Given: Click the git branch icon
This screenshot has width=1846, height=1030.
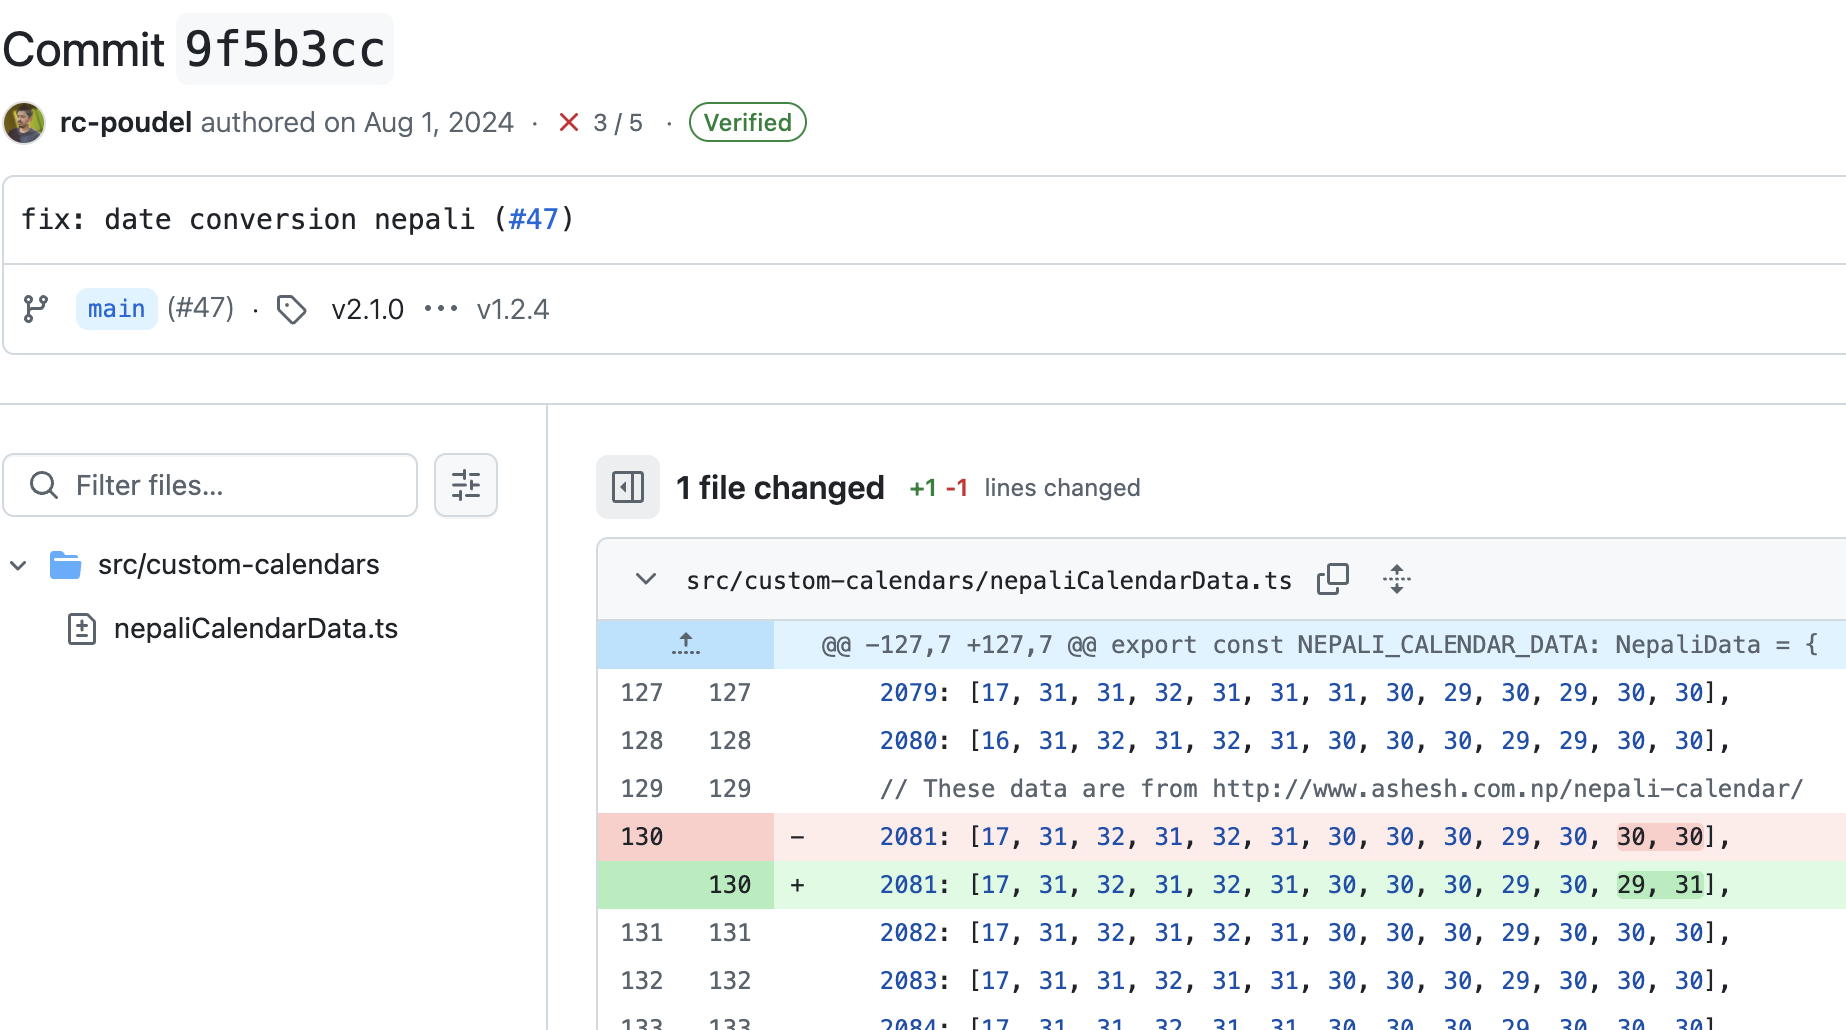Looking at the screenshot, I should (36, 309).
